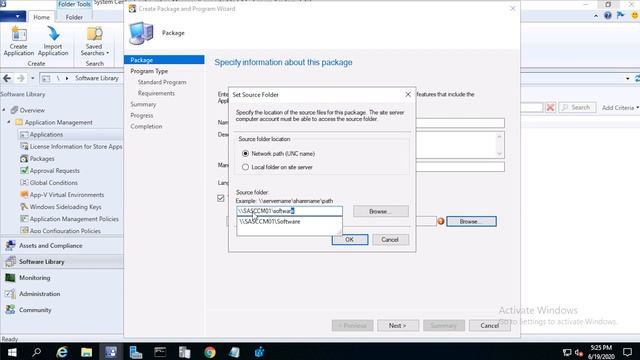Image resolution: width=640 pixels, height=360 pixels.
Task: Click the taskbar search icon
Action: point(37,352)
